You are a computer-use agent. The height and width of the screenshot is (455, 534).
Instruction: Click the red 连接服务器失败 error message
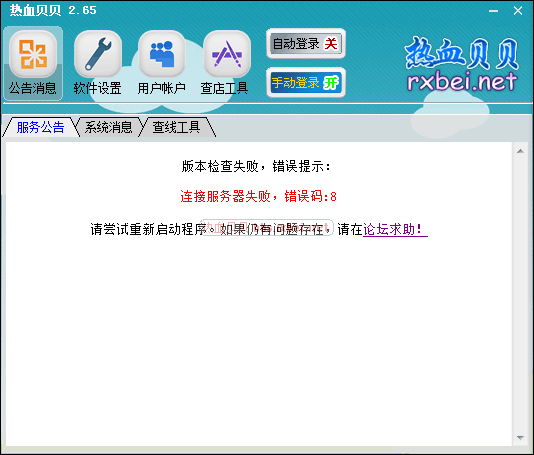pos(258,197)
